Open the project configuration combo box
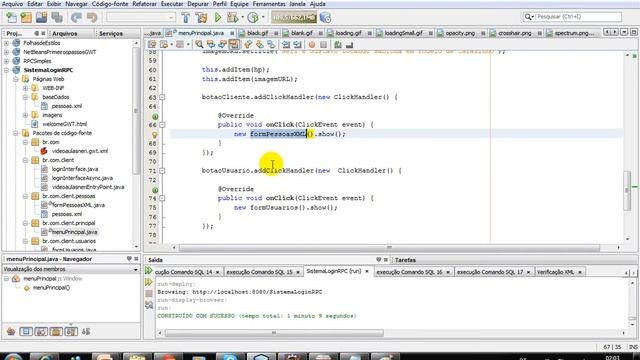Image resolution: width=640 pixels, height=360 pixels. coord(141,17)
